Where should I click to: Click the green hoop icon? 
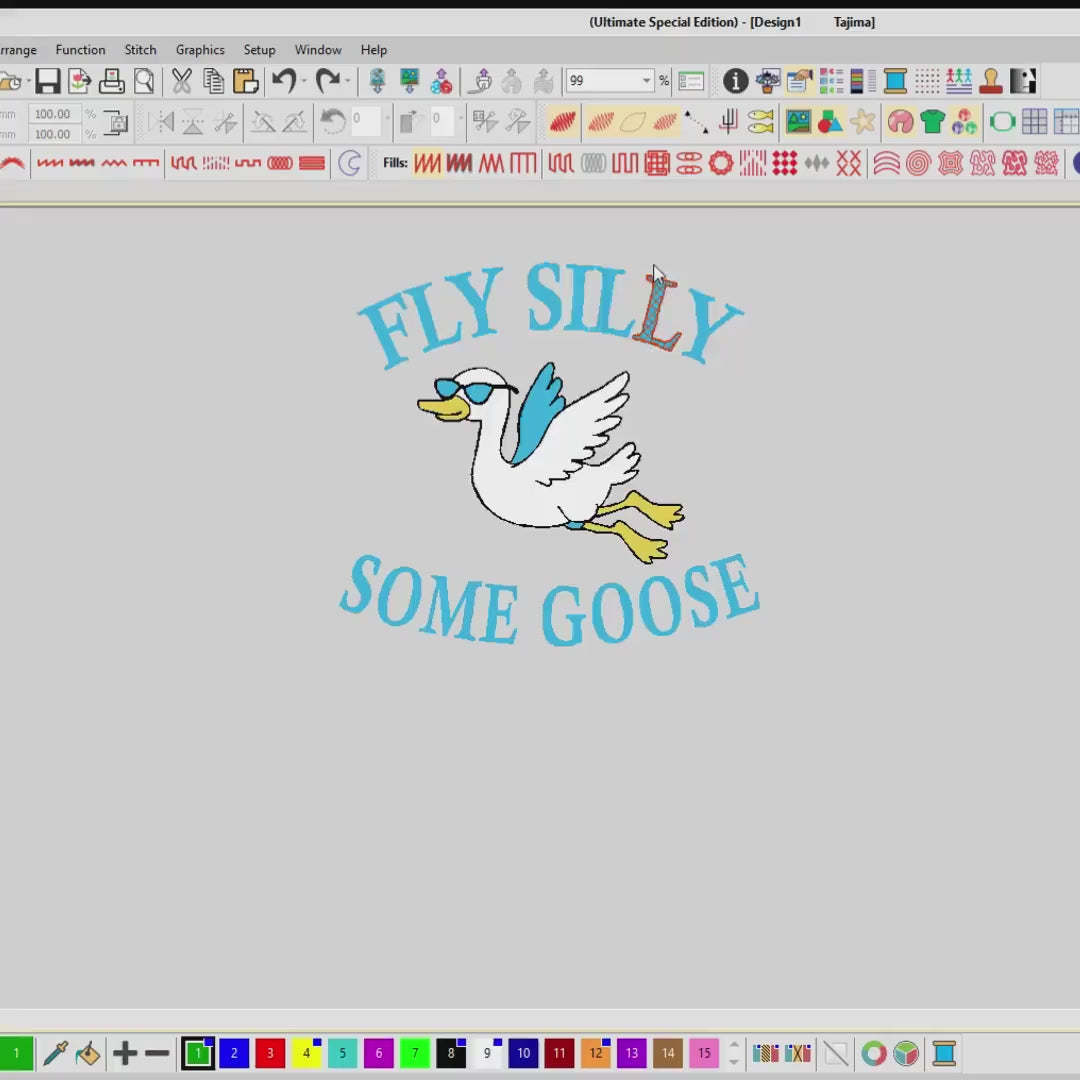click(x=1002, y=122)
